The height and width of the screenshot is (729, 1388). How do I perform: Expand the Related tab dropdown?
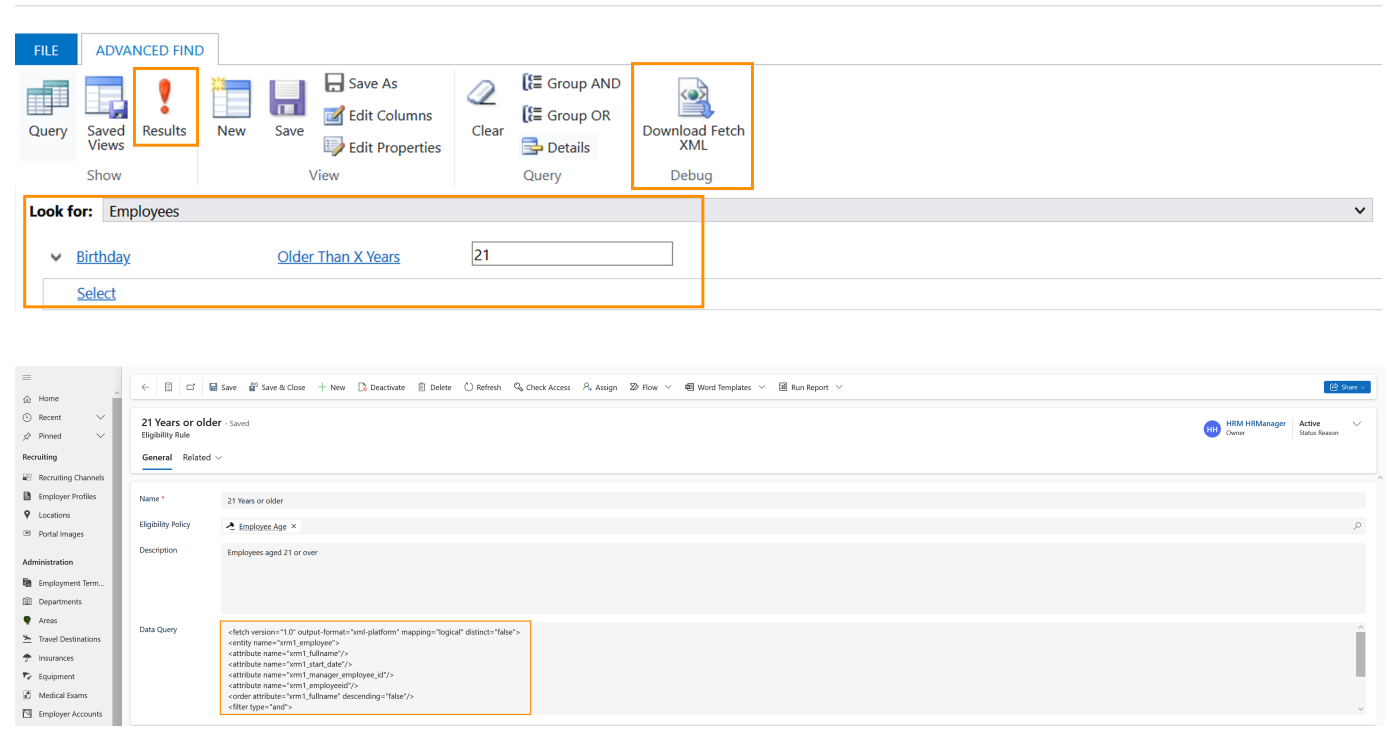pos(202,458)
